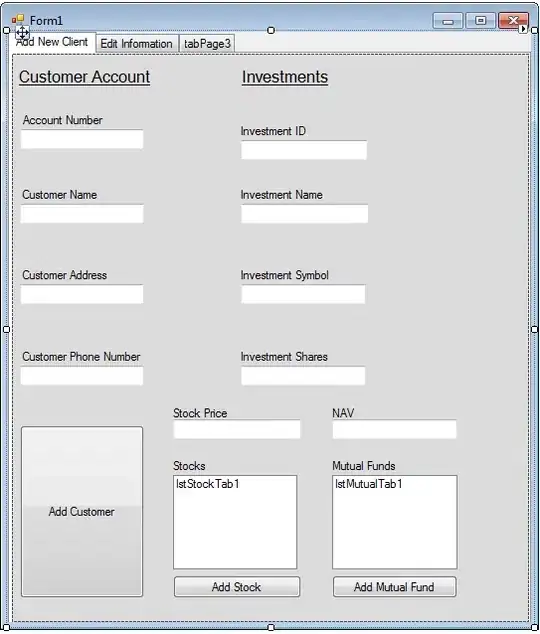This screenshot has width=540, height=634.
Task: Click the Form1 application icon
Action: [18, 19]
